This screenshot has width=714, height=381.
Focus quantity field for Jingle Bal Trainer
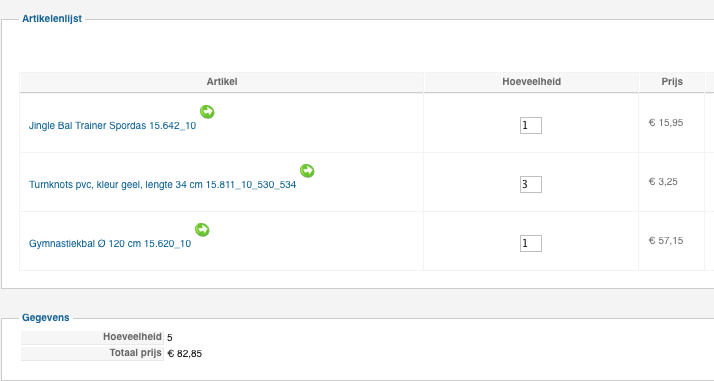531,125
